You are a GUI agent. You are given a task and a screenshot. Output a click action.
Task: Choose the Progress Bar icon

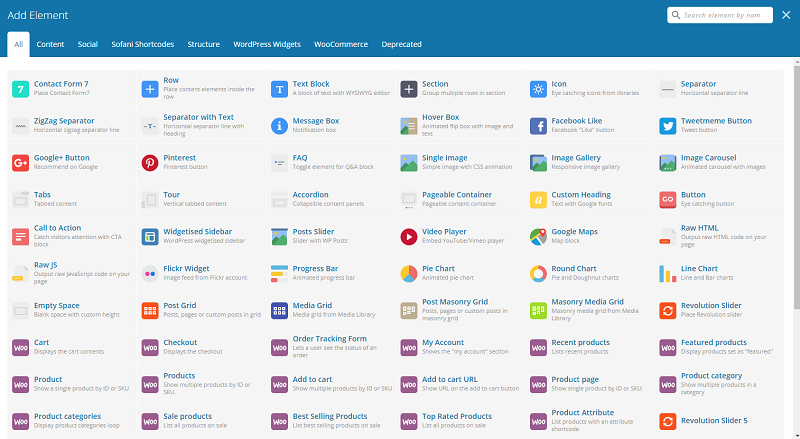pyautogui.click(x=280, y=274)
